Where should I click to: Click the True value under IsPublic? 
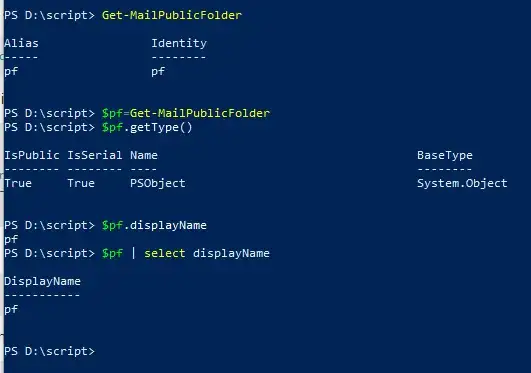coord(18,184)
